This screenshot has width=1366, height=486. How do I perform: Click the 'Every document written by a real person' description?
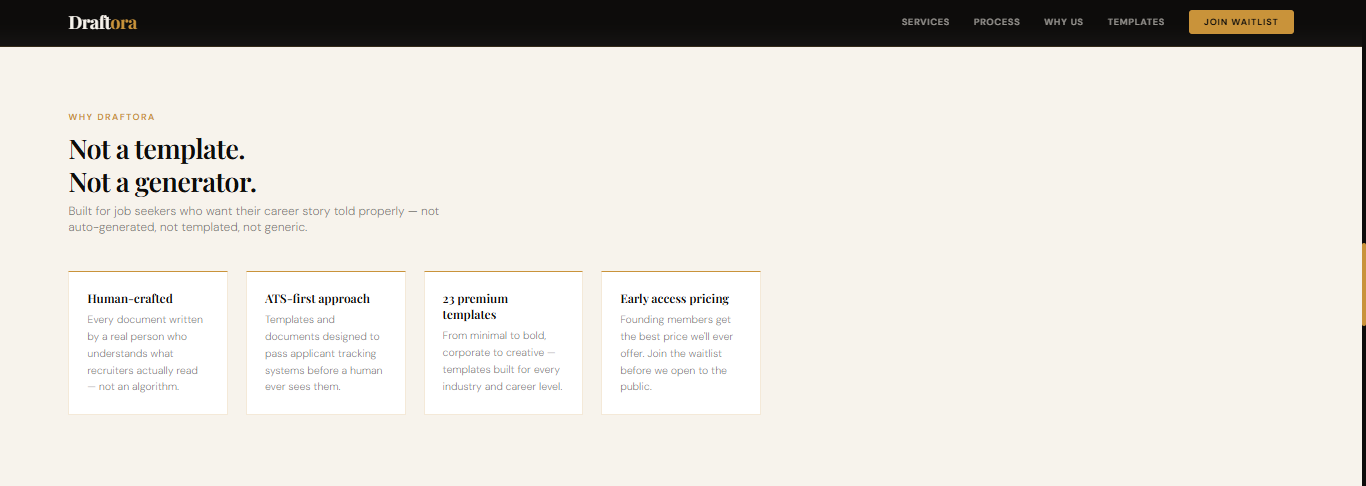click(x=145, y=353)
